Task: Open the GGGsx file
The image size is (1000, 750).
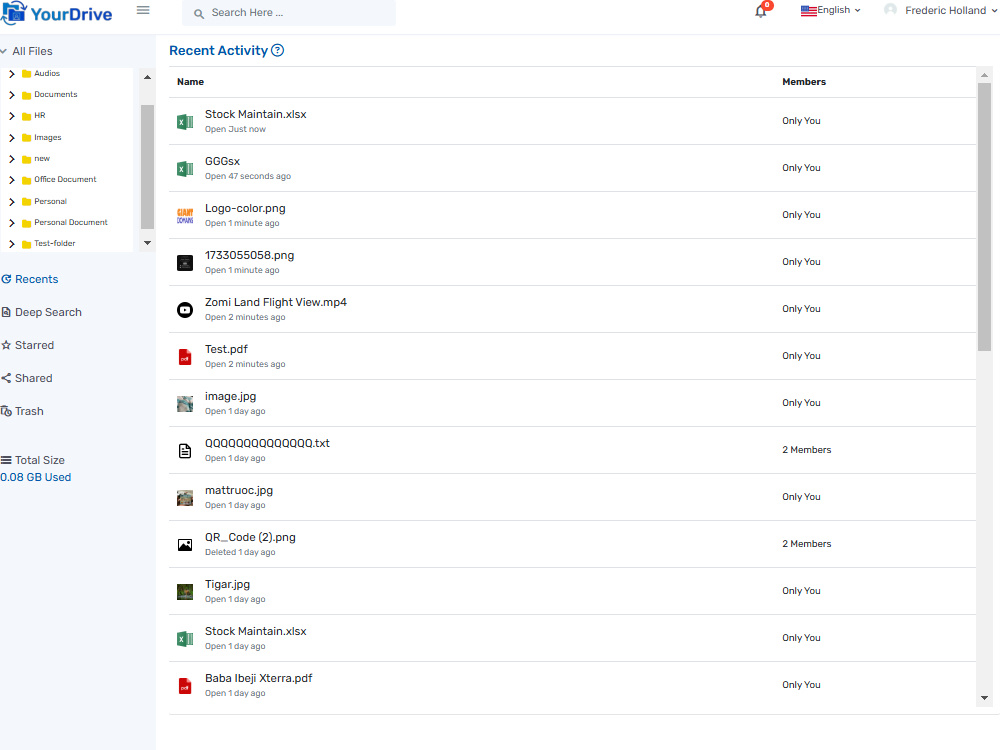Action: 222,161
